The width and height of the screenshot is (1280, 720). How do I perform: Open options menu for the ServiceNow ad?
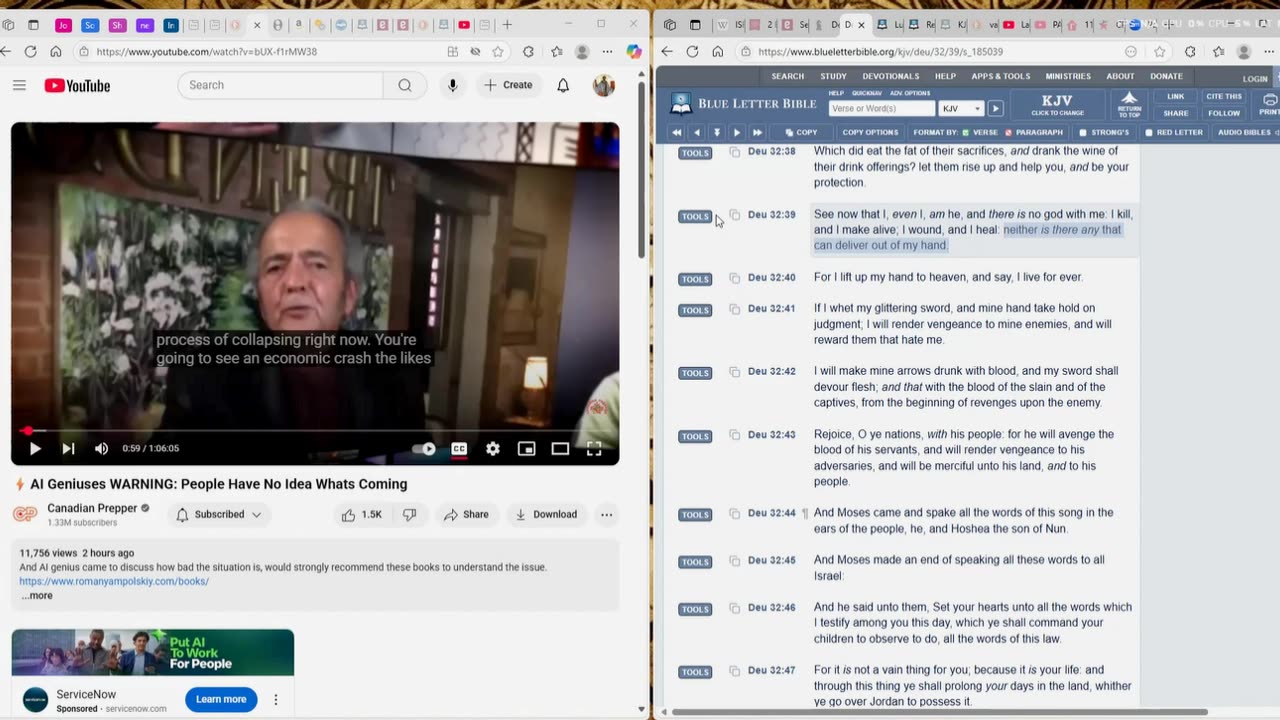click(276, 700)
